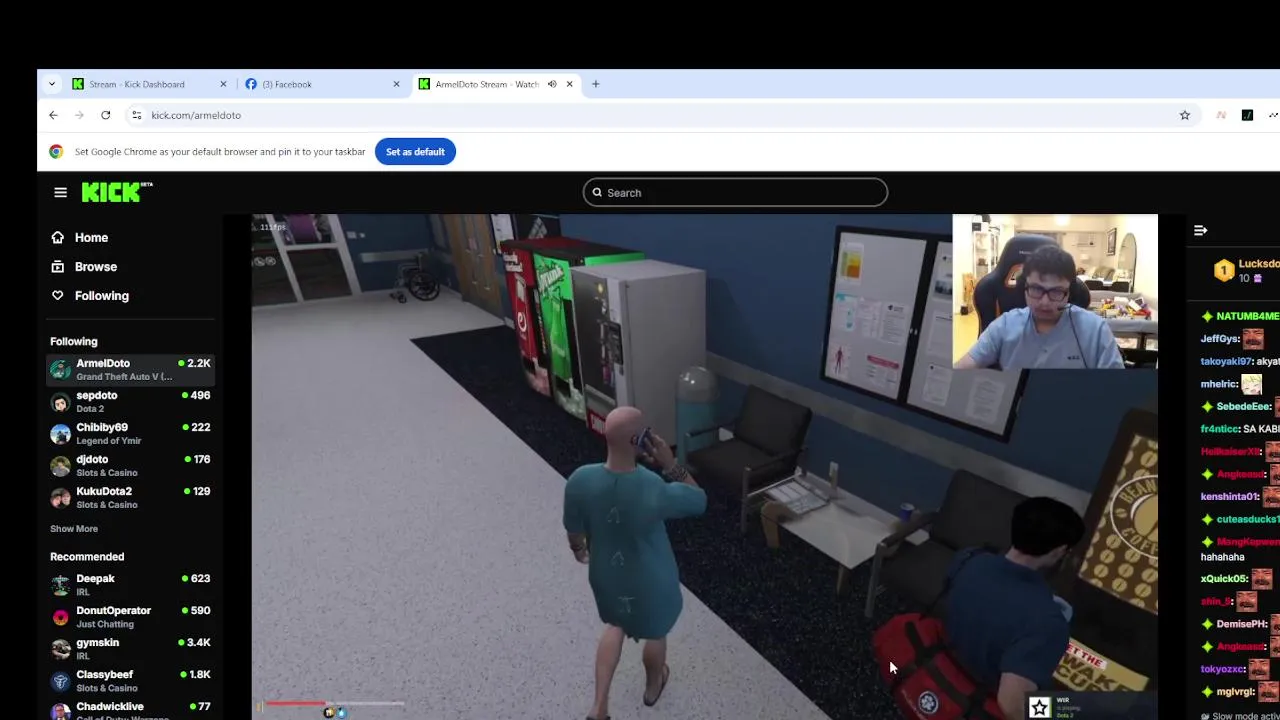Reload the page
The height and width of the screenshot is (720, 1280).
pos(105,116)
